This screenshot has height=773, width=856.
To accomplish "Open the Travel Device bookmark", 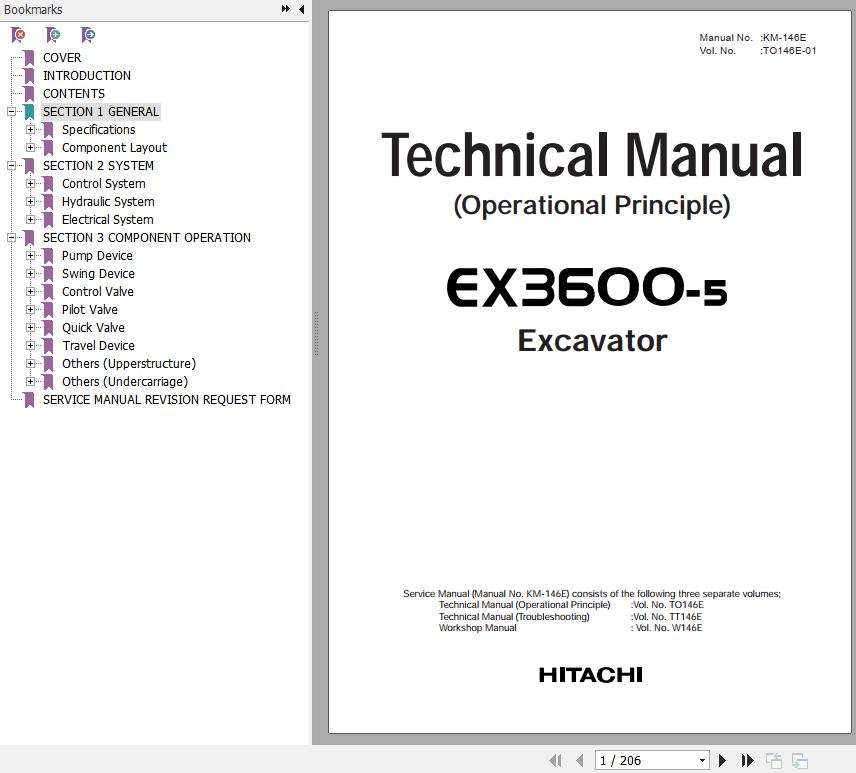I will [x=98, y=346].
